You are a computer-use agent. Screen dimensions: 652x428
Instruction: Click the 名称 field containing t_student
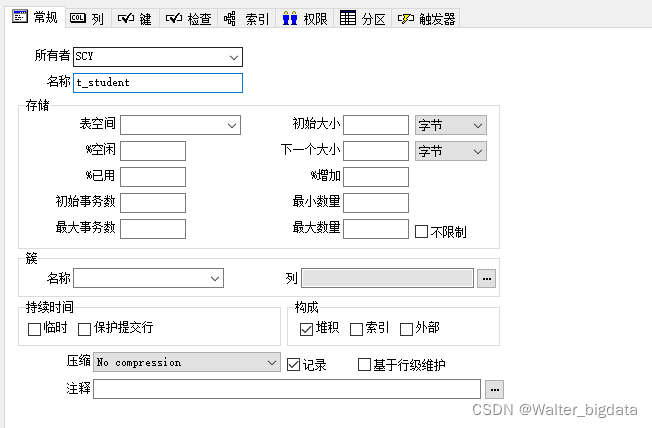coord(158,83)
